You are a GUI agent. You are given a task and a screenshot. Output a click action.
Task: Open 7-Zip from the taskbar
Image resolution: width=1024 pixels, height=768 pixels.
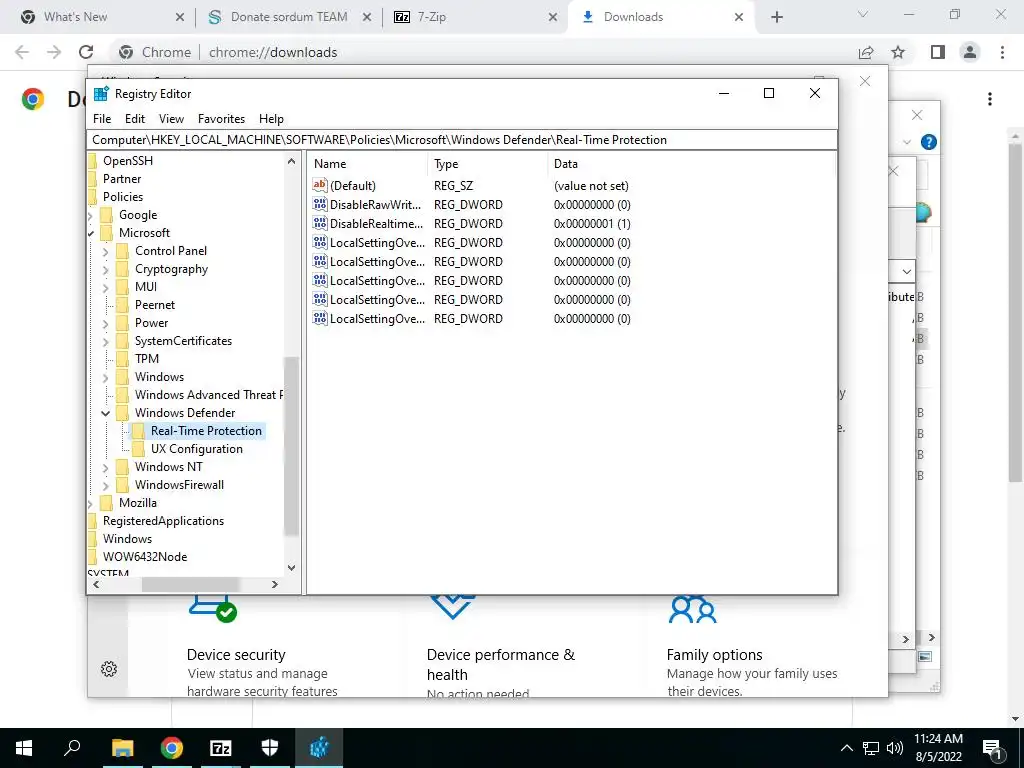[221, 748]
